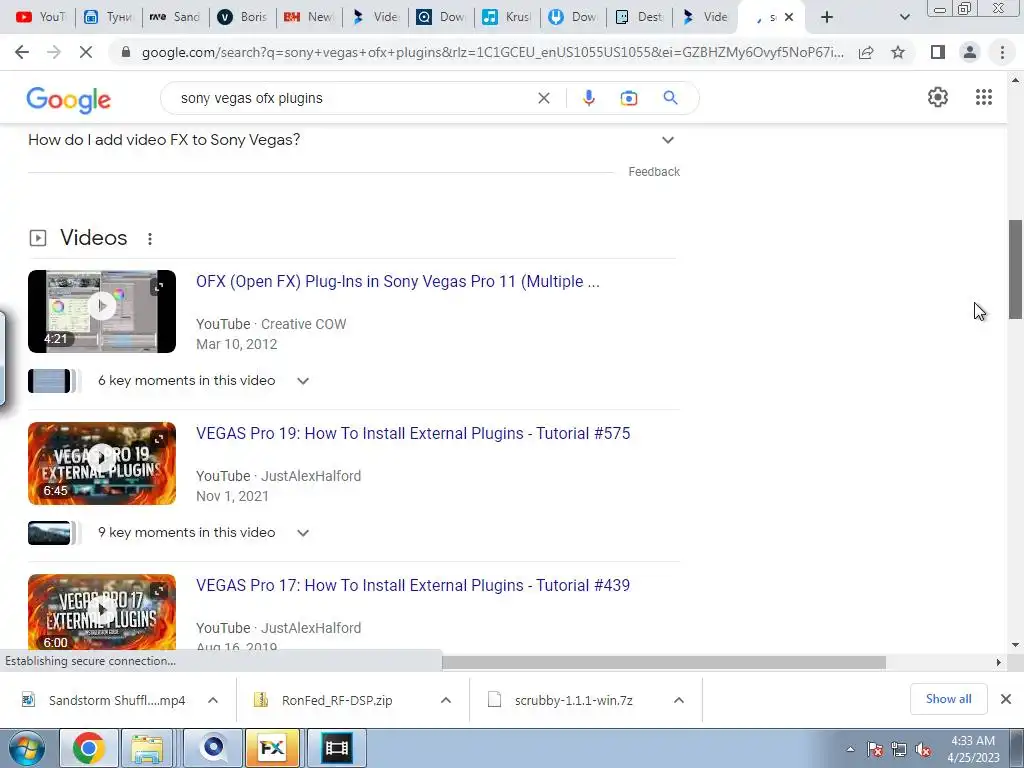Open the Sandstorm Shuffl mp4 download
This screenshot has height=768, width=1024.
[x=116, y=700]
